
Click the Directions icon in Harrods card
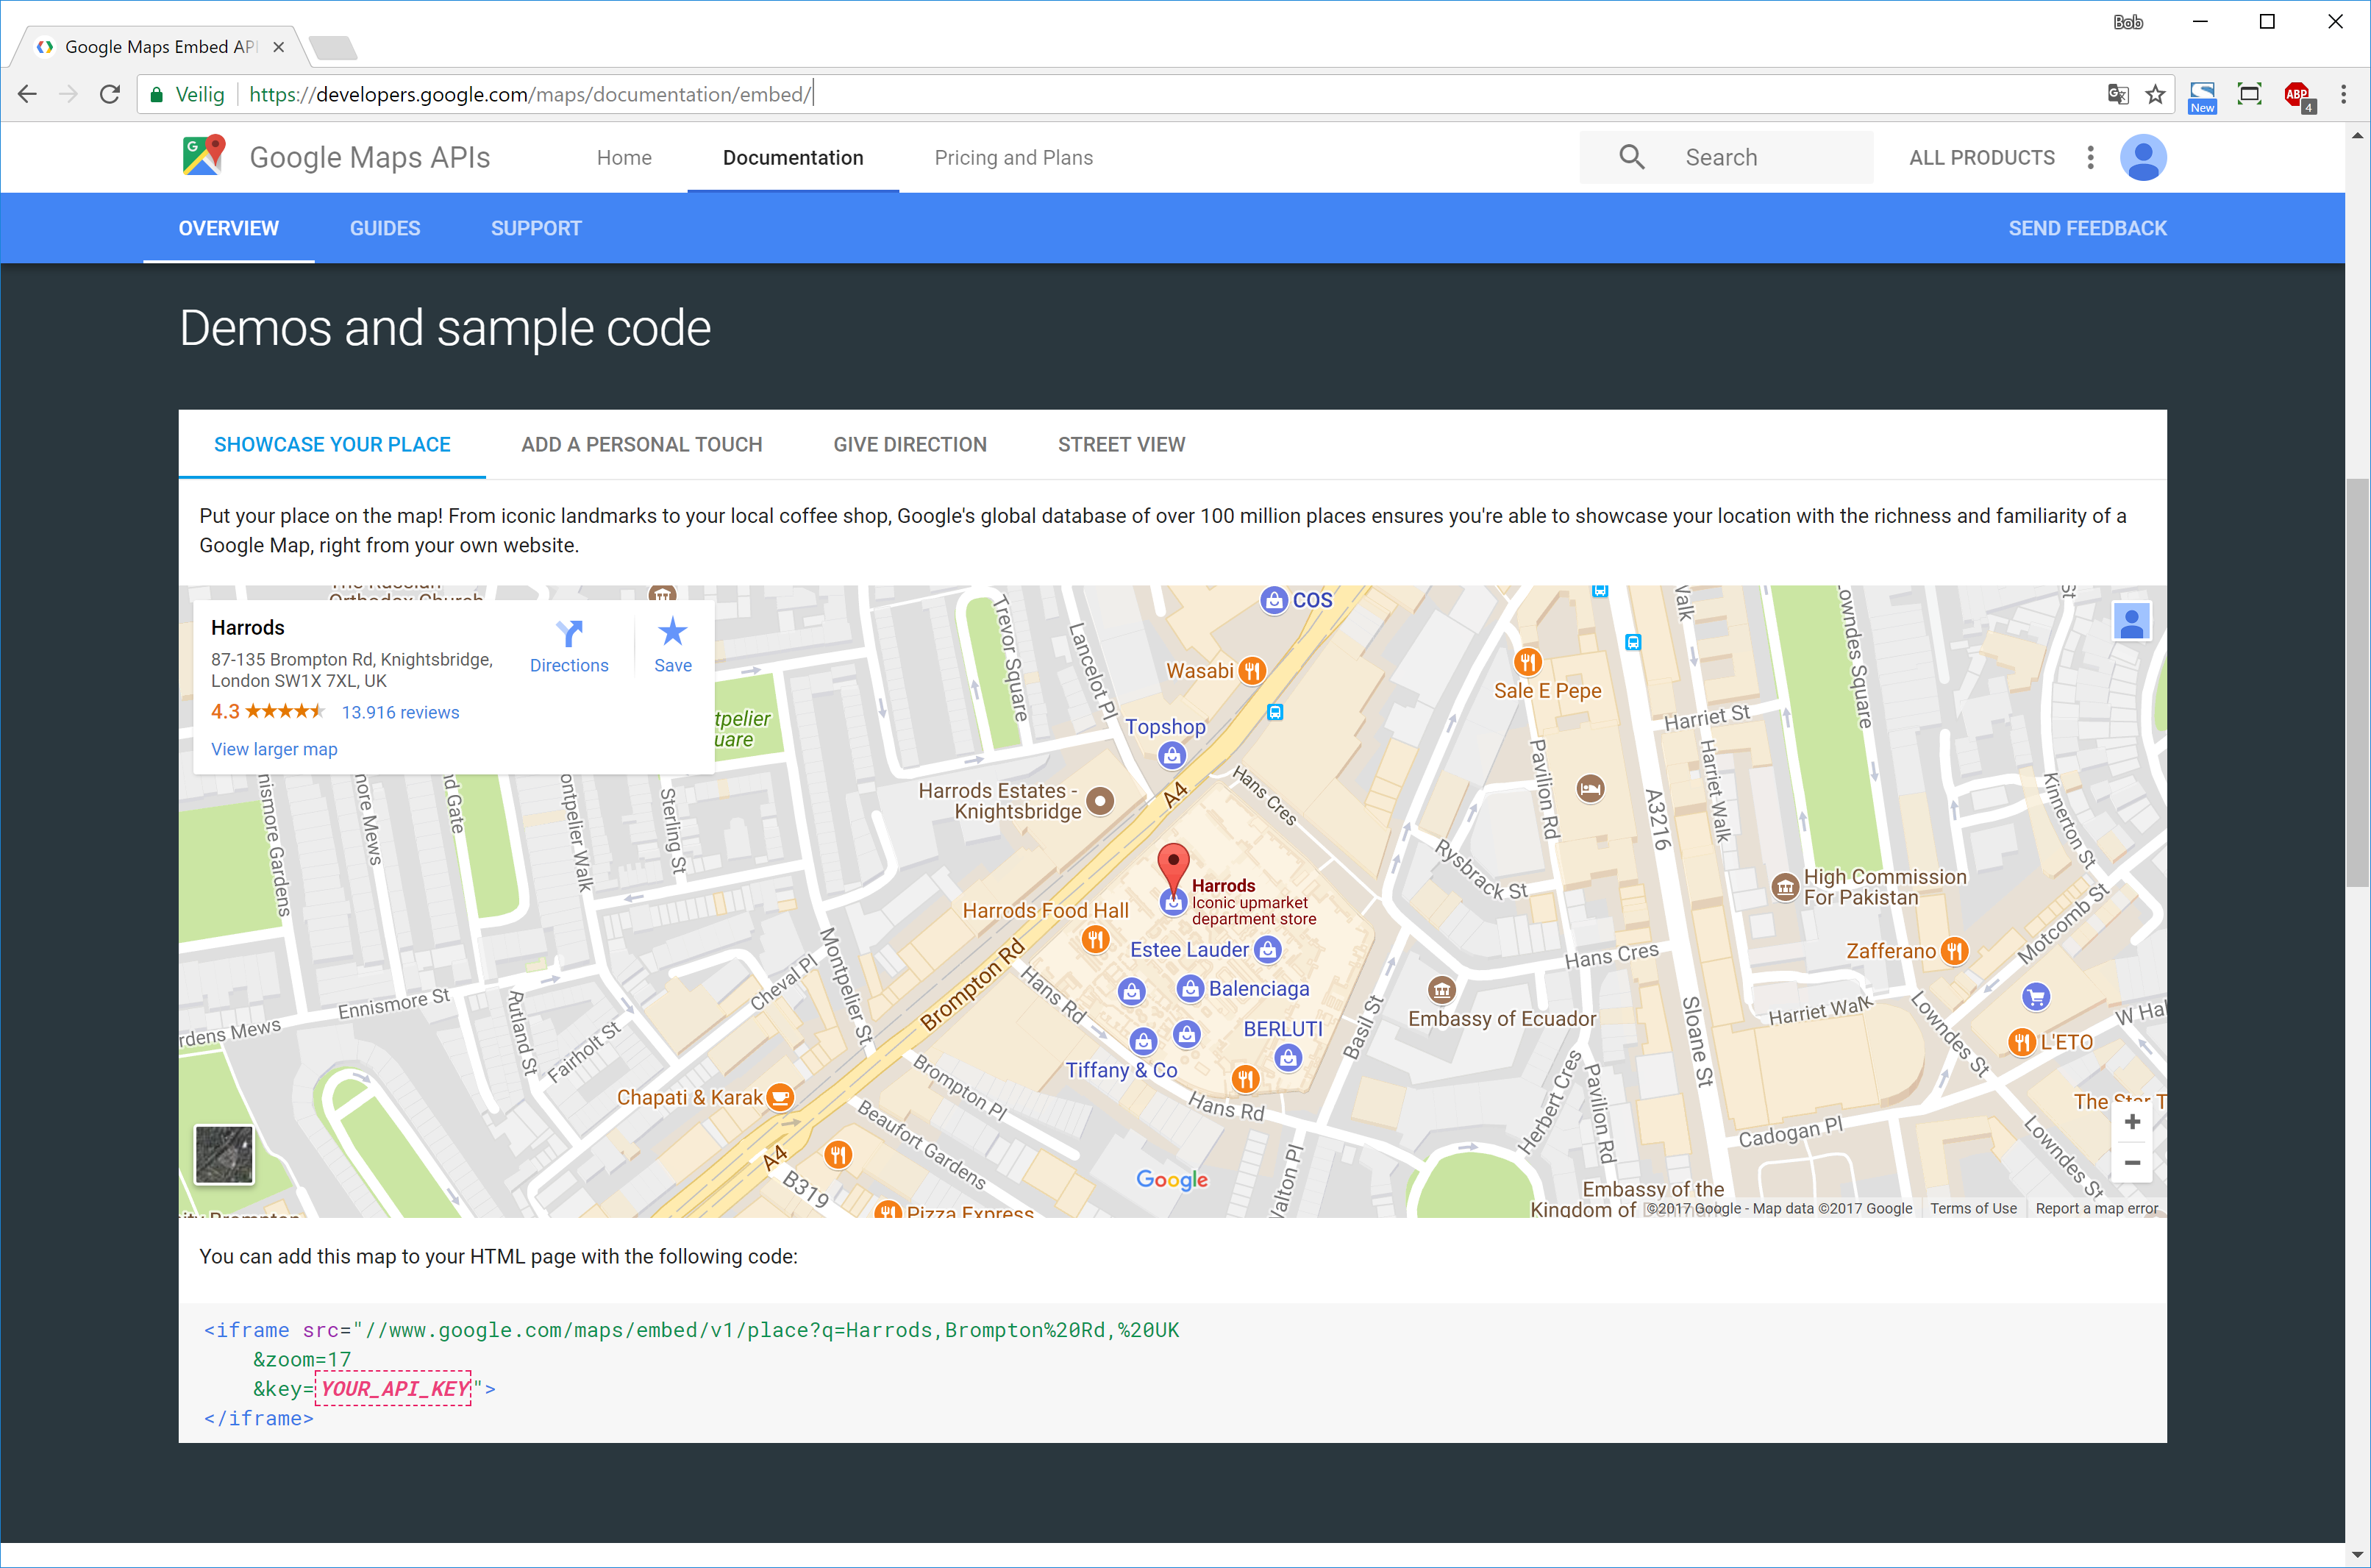569,634
